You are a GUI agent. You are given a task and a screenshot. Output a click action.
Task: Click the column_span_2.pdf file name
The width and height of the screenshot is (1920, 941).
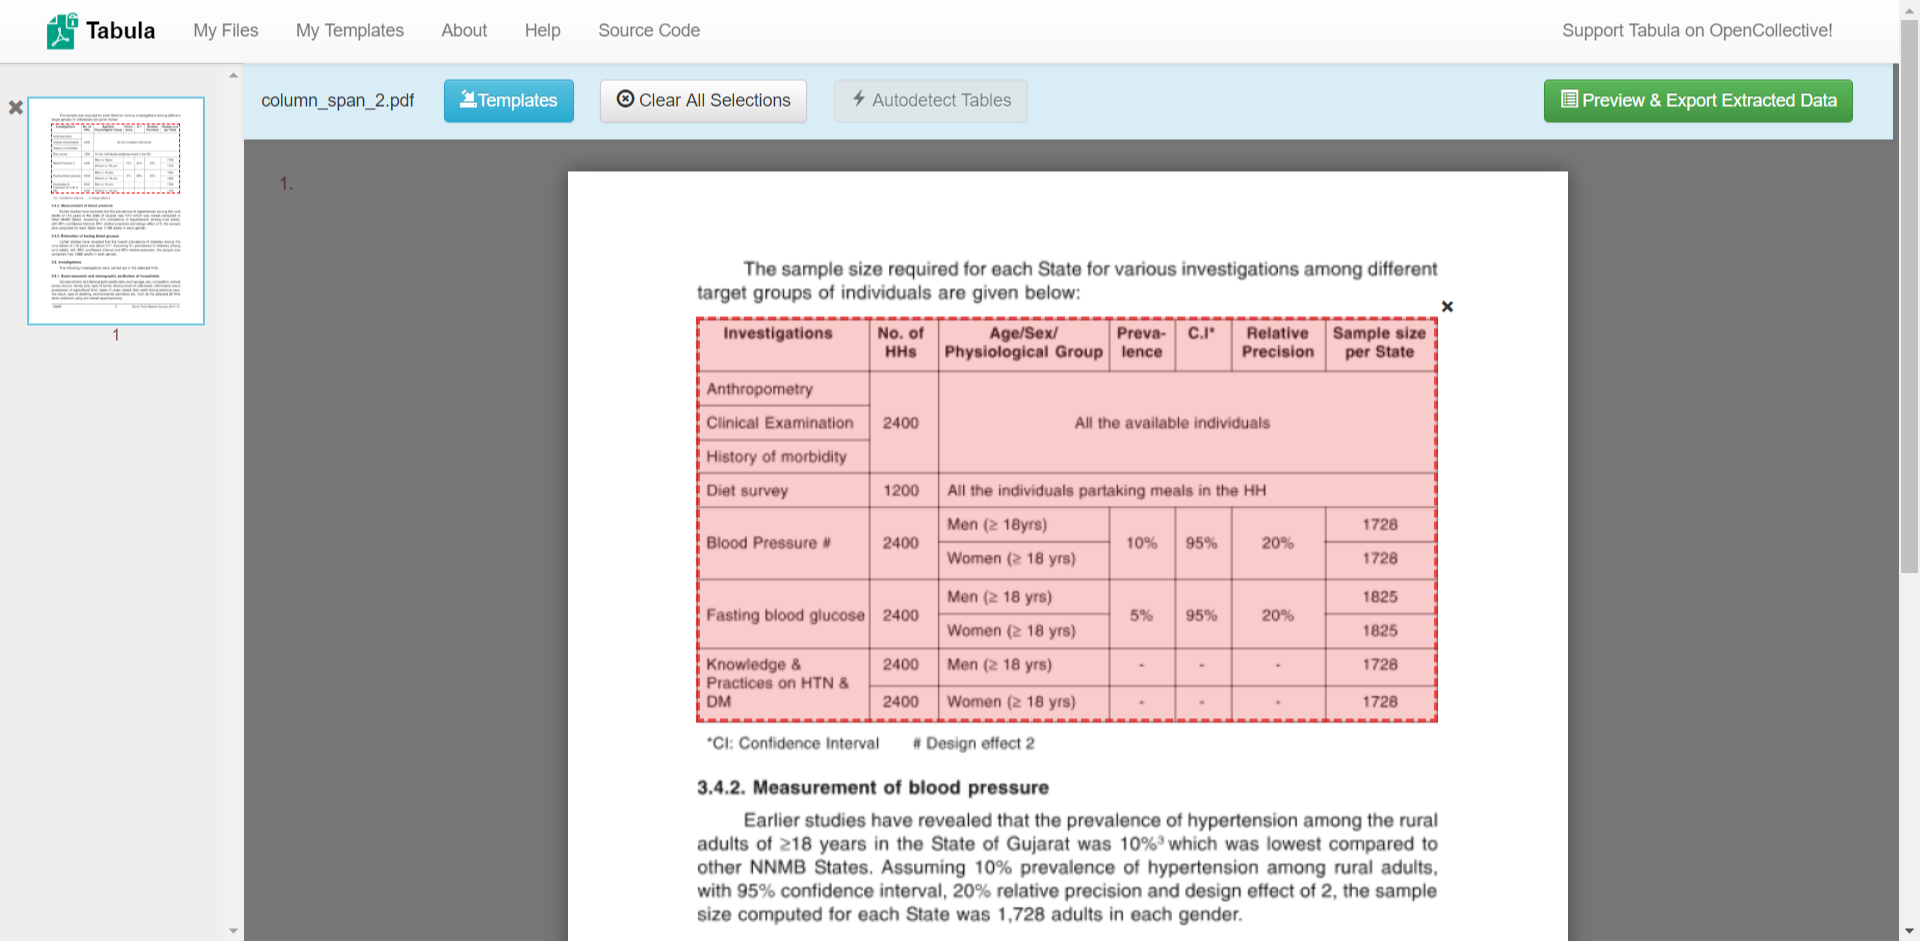pos(337,101)
